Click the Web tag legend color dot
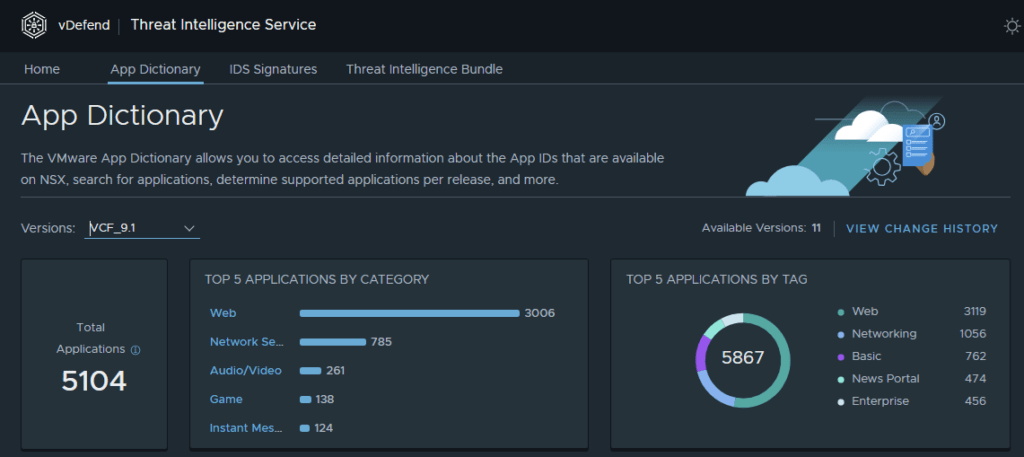 (x=841, y=312)
